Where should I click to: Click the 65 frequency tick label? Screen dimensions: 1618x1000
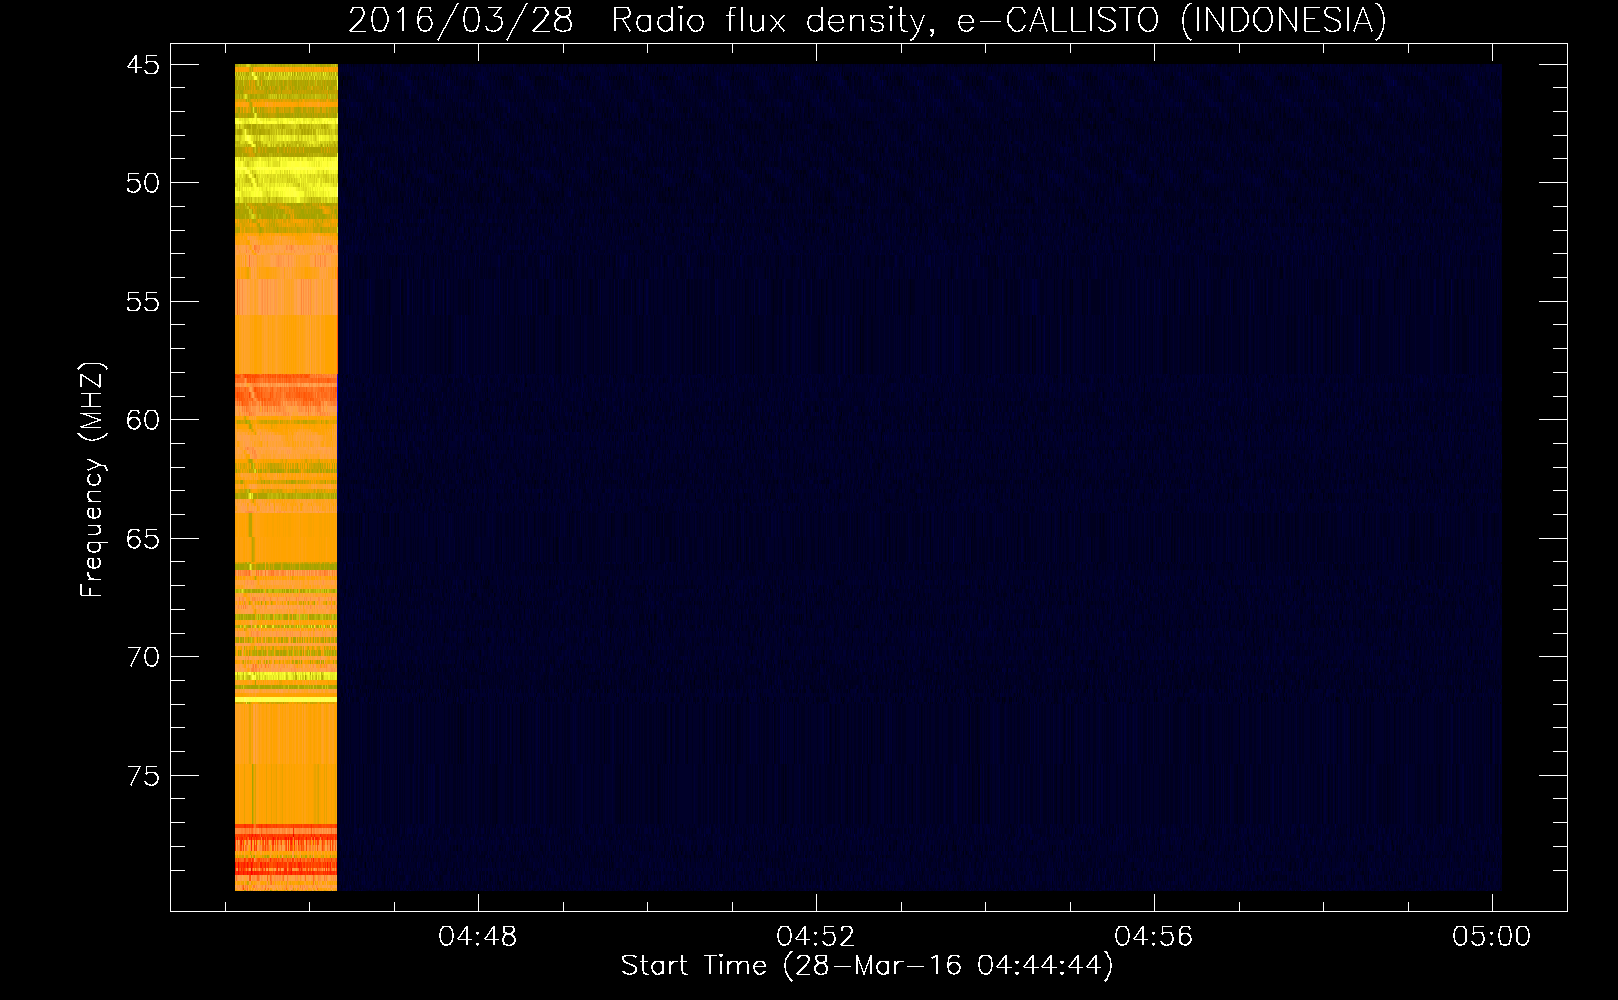click(x=143, y=539)
